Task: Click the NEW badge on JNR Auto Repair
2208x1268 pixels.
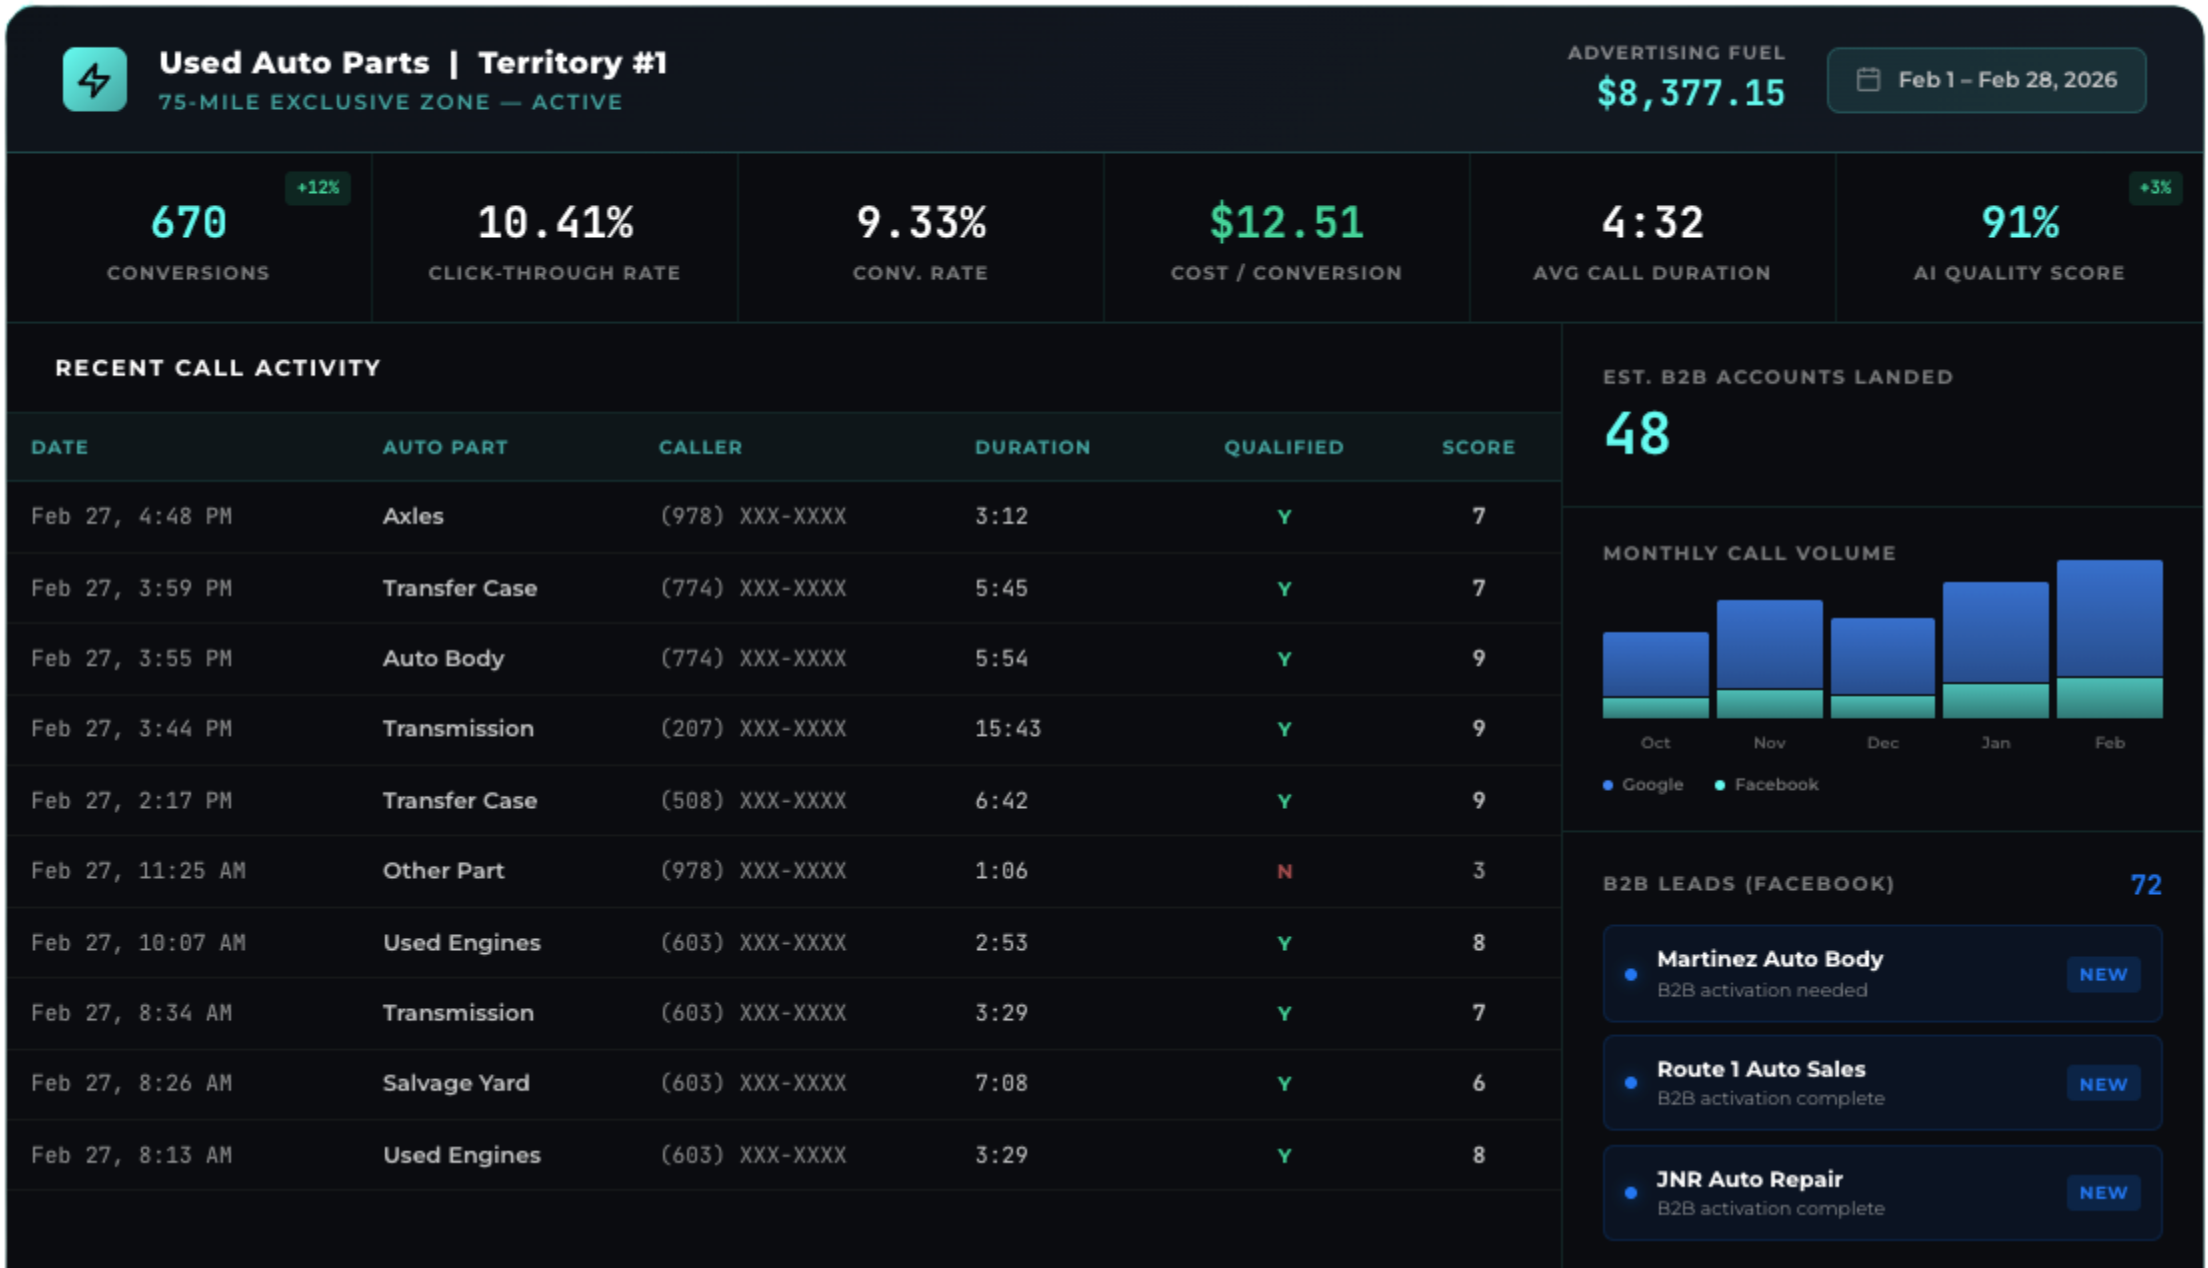Action: click(x=2102, y=1192)
